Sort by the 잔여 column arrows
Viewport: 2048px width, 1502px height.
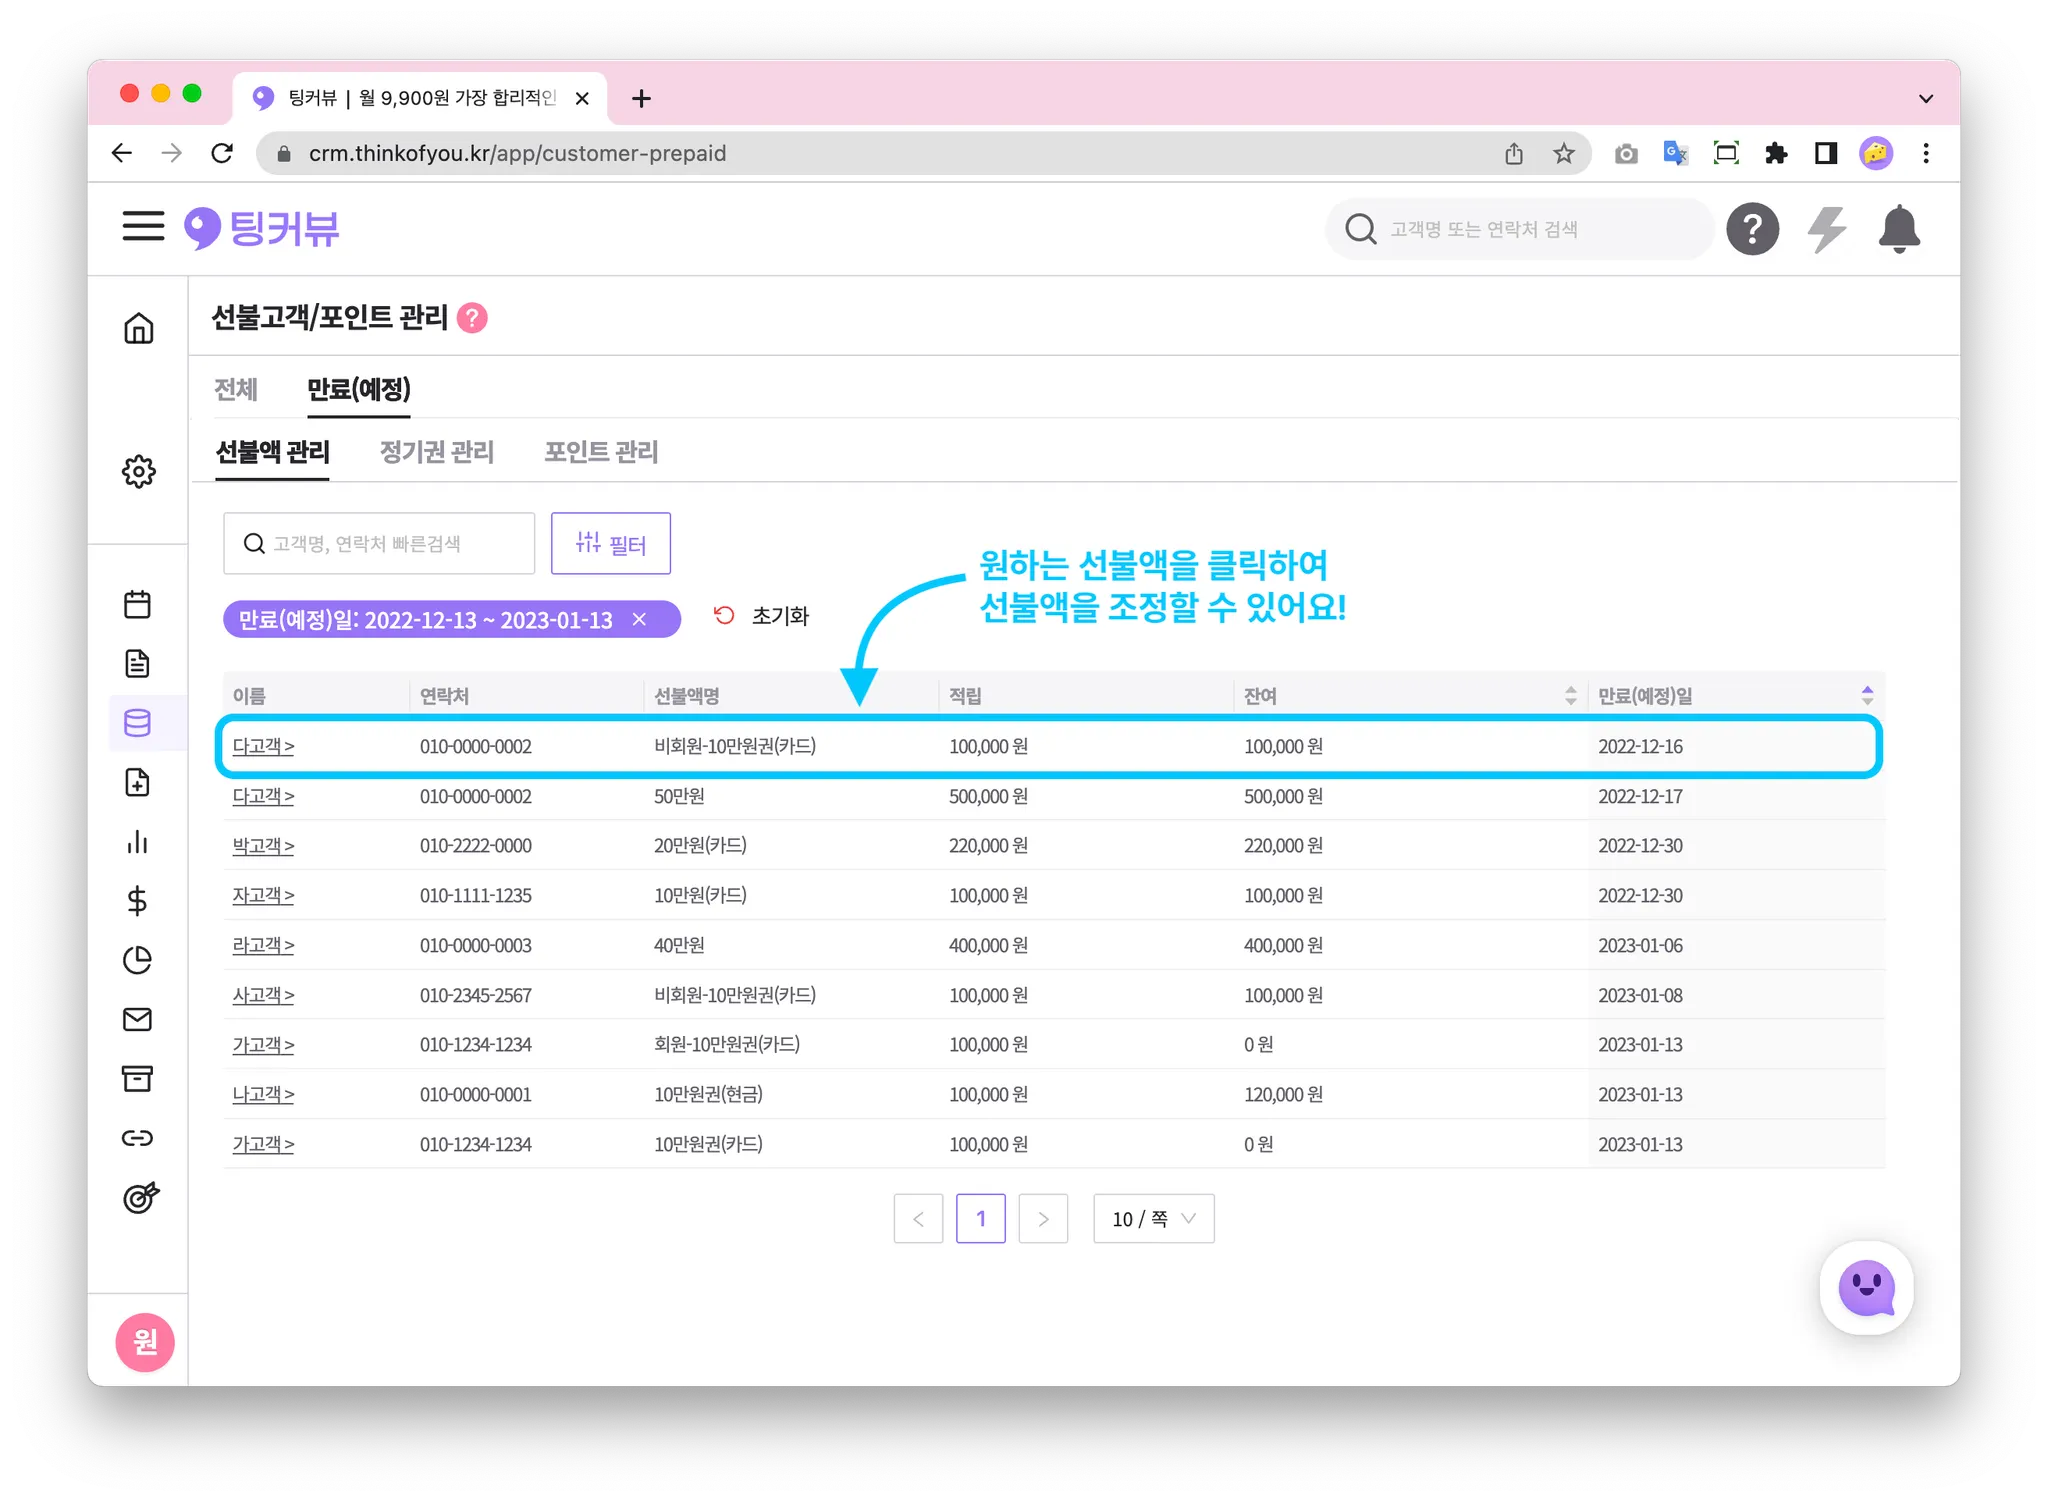click(x=1570, y=696)
